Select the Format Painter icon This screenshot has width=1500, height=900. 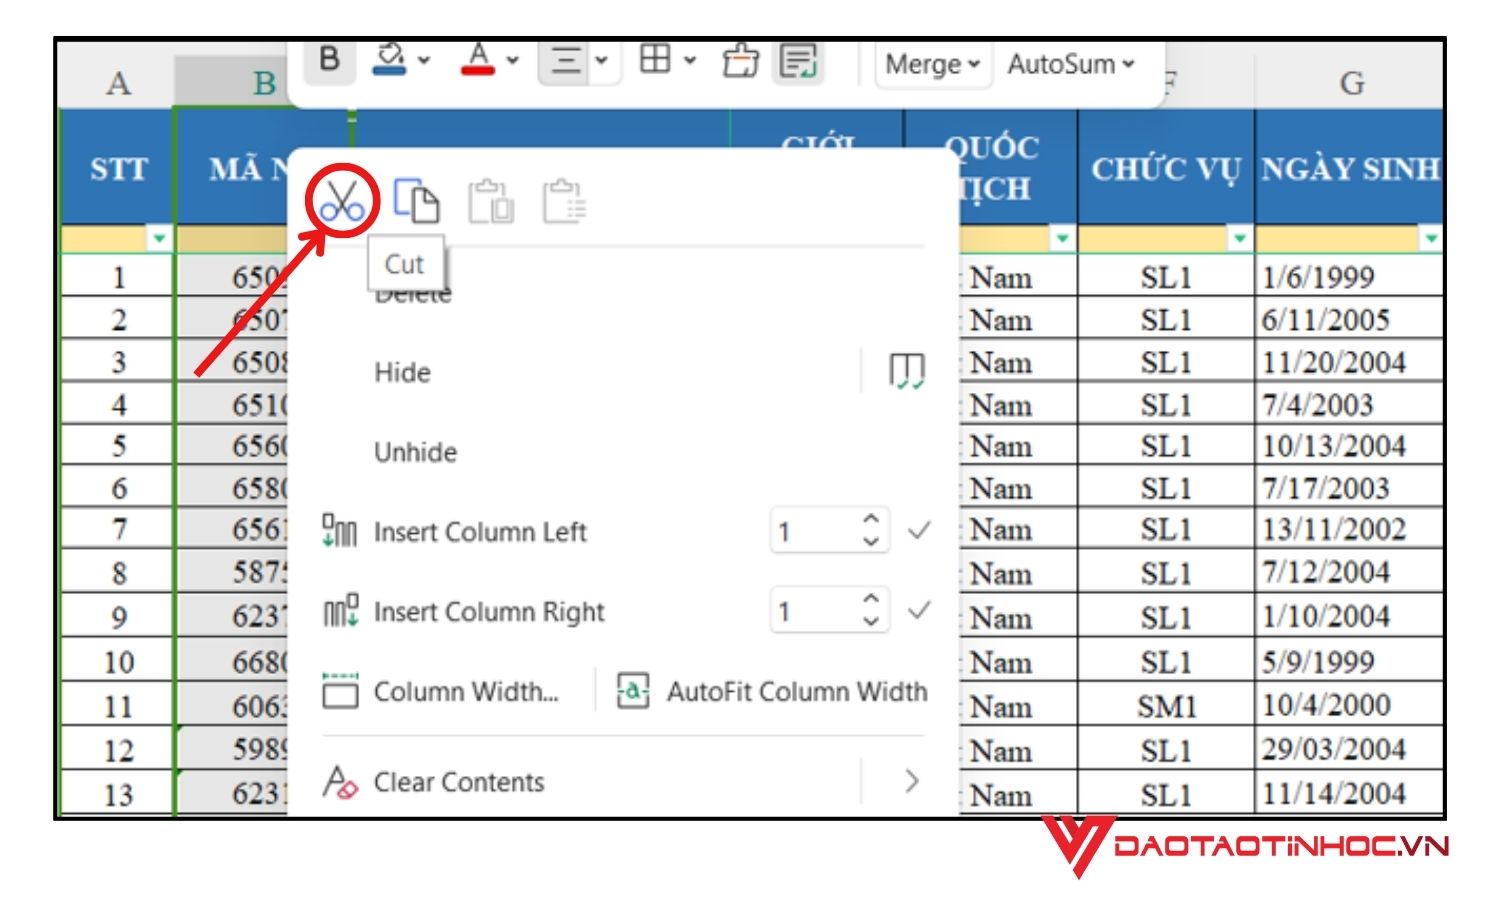tap(742, 62)
